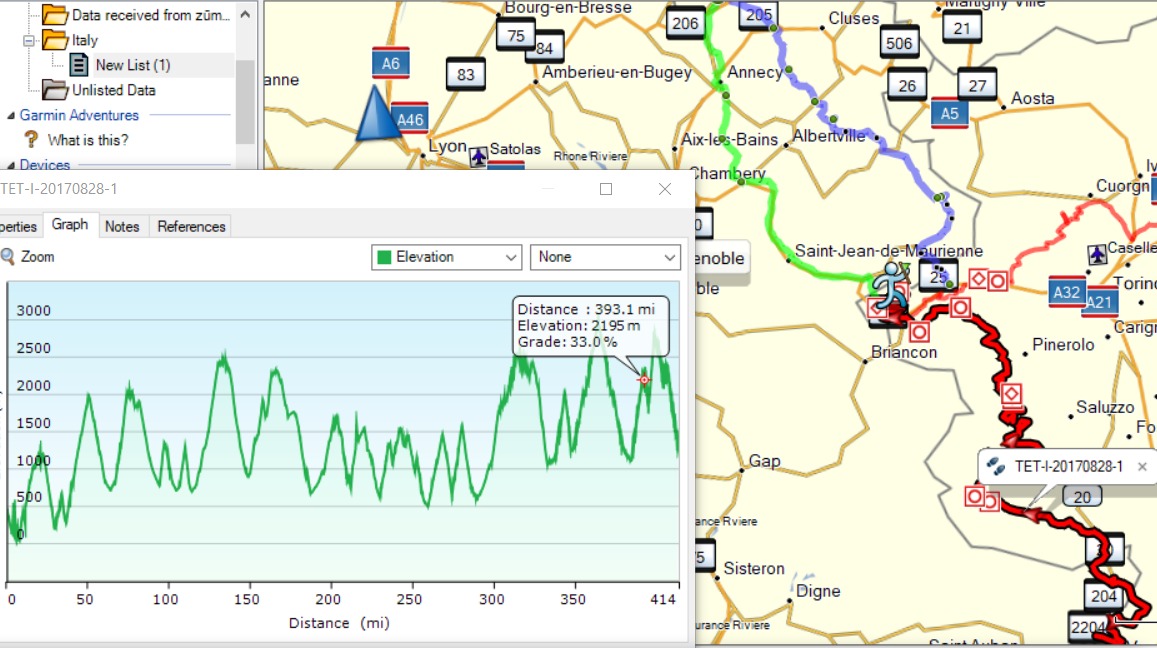Click the Albertville city label on the map
This screenshot has width=1157, height=648.
click(829, 136)
